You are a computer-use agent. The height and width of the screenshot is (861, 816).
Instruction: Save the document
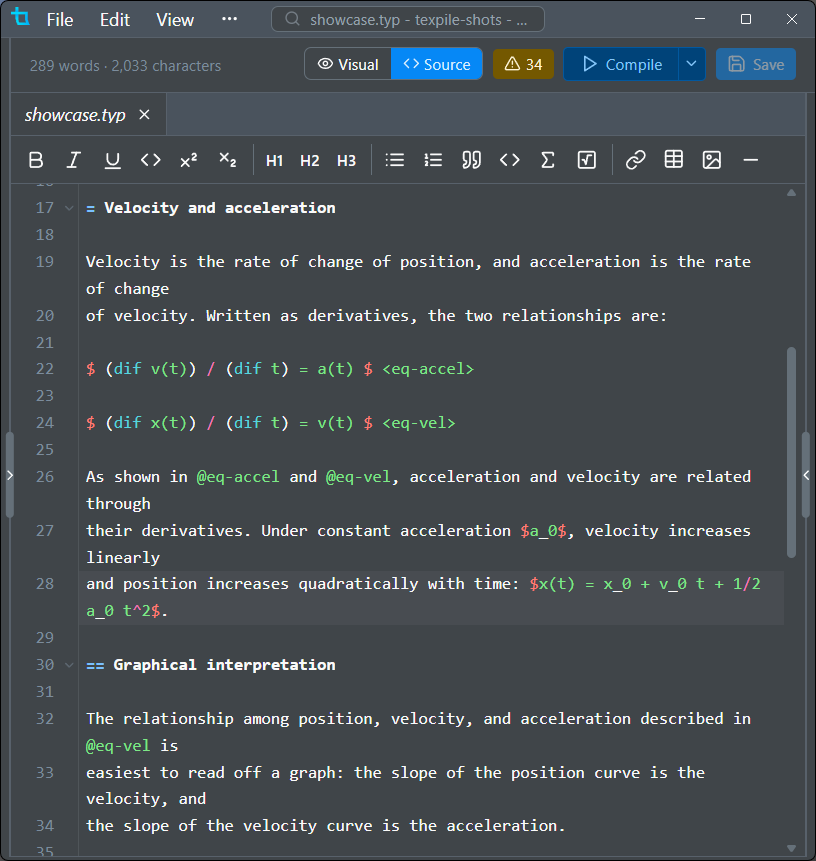click(x=756, y=64)
